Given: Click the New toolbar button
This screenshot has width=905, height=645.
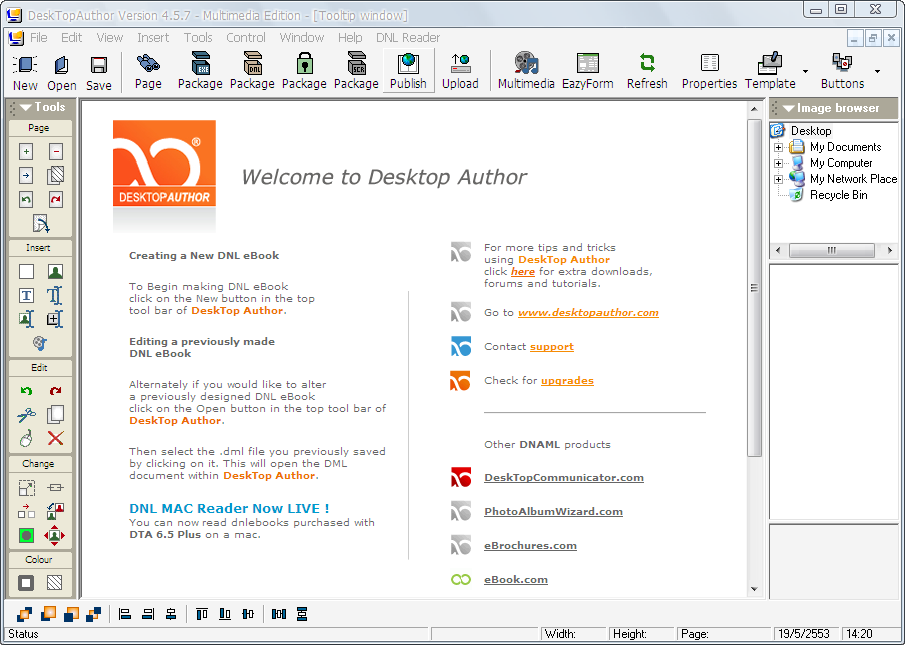Looking at the screenshot, I should tap(25, 73).
